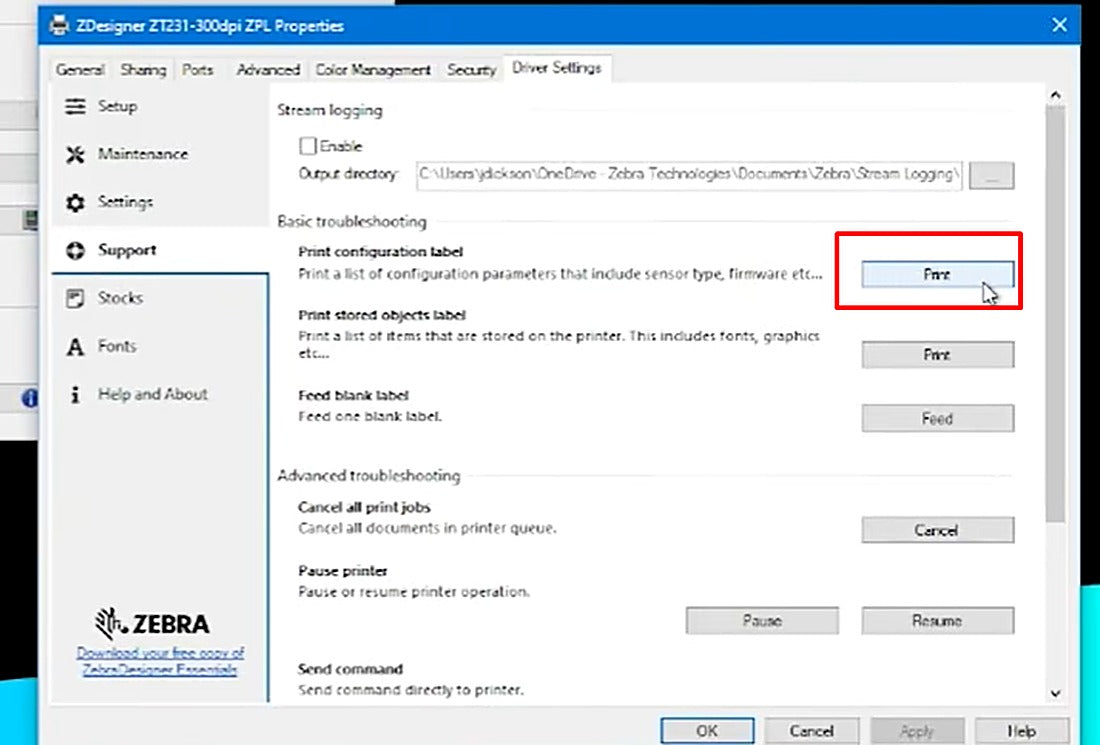
Task: Click the 'Basic troubleshooting' heading
Action: (352, 222)
